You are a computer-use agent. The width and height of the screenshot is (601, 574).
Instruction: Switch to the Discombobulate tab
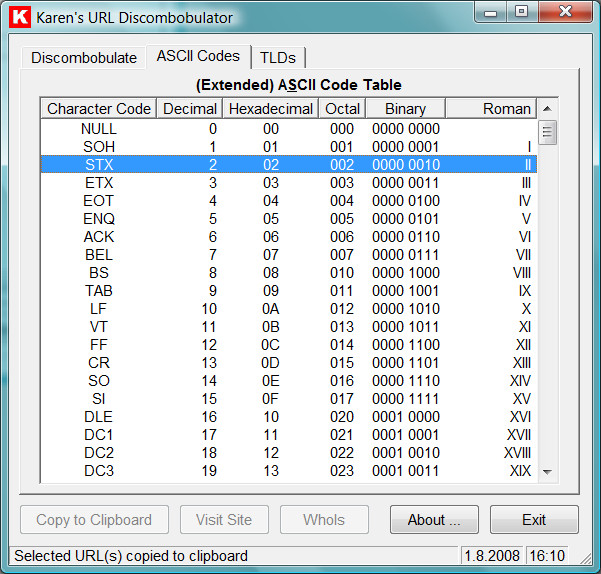[x=84, y=57]
